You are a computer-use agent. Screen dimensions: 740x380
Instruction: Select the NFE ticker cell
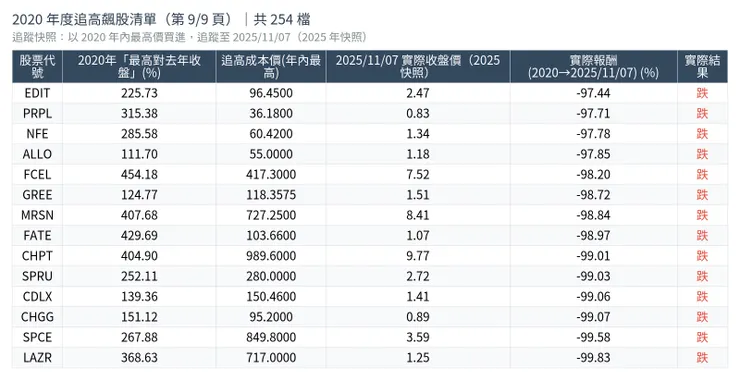(37, 134)
